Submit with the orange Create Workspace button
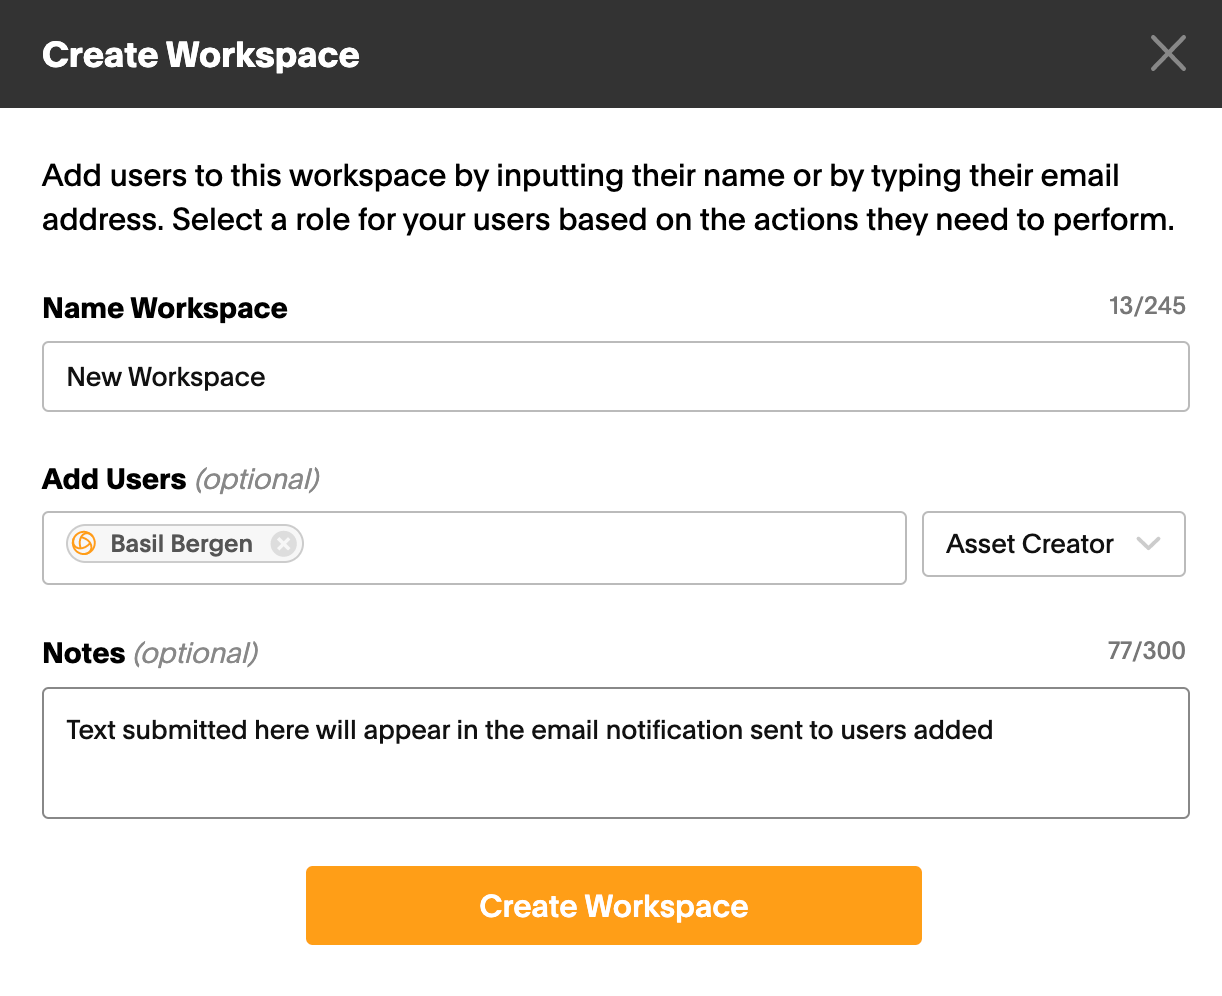Viewport: 1222px width, 996px height. point(614,906)
